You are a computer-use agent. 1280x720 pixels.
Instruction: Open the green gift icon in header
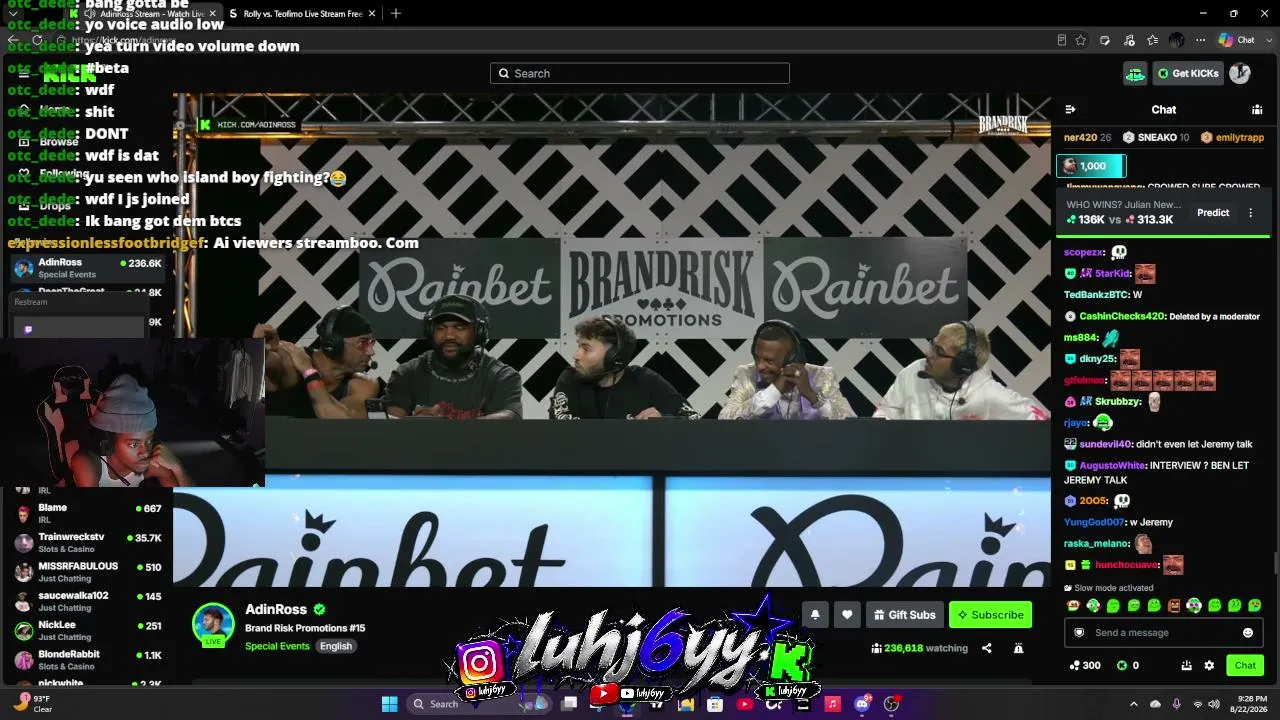(1134, 73)
